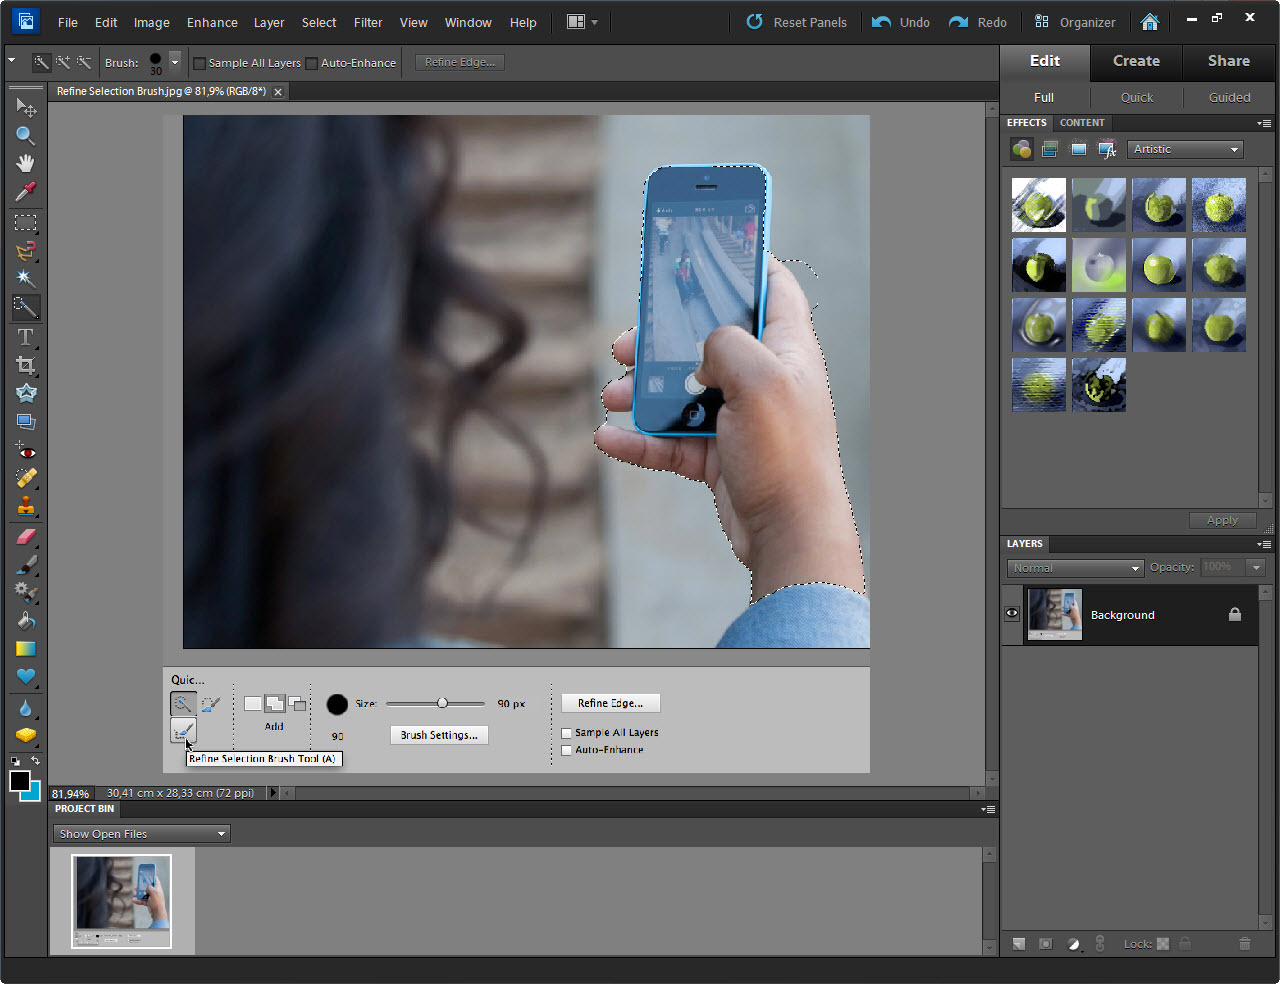Open the Artistic effects category dropdown
This screenshot has height=984, width=1280.
1185,149
